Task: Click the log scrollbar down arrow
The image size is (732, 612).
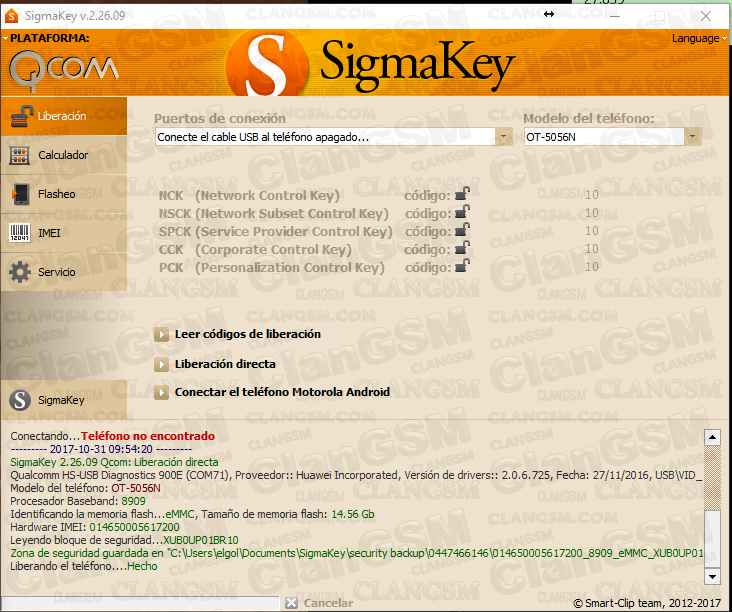Action: [712, 577]
